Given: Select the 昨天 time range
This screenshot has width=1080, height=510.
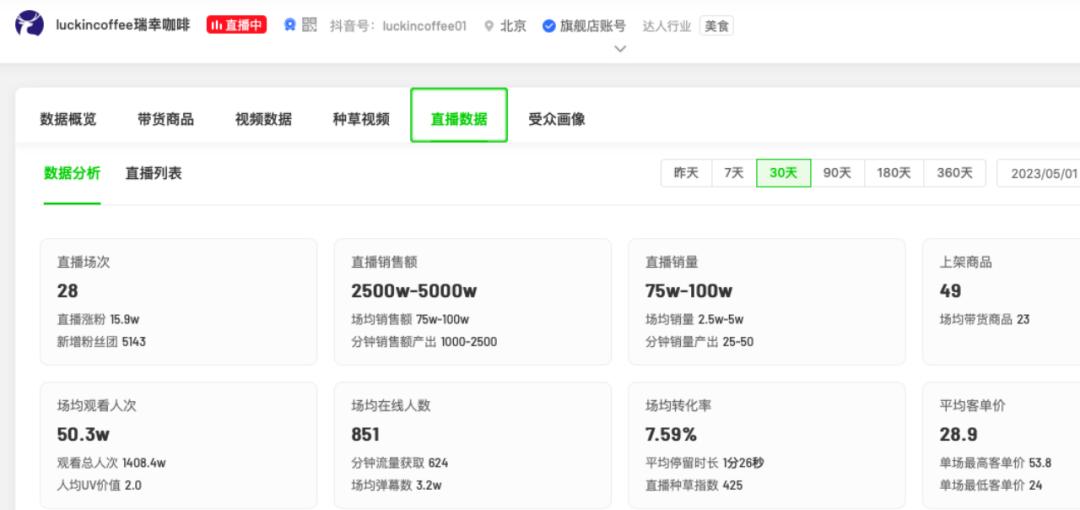Looking at the screenshot, I should [x=686, y=173].
